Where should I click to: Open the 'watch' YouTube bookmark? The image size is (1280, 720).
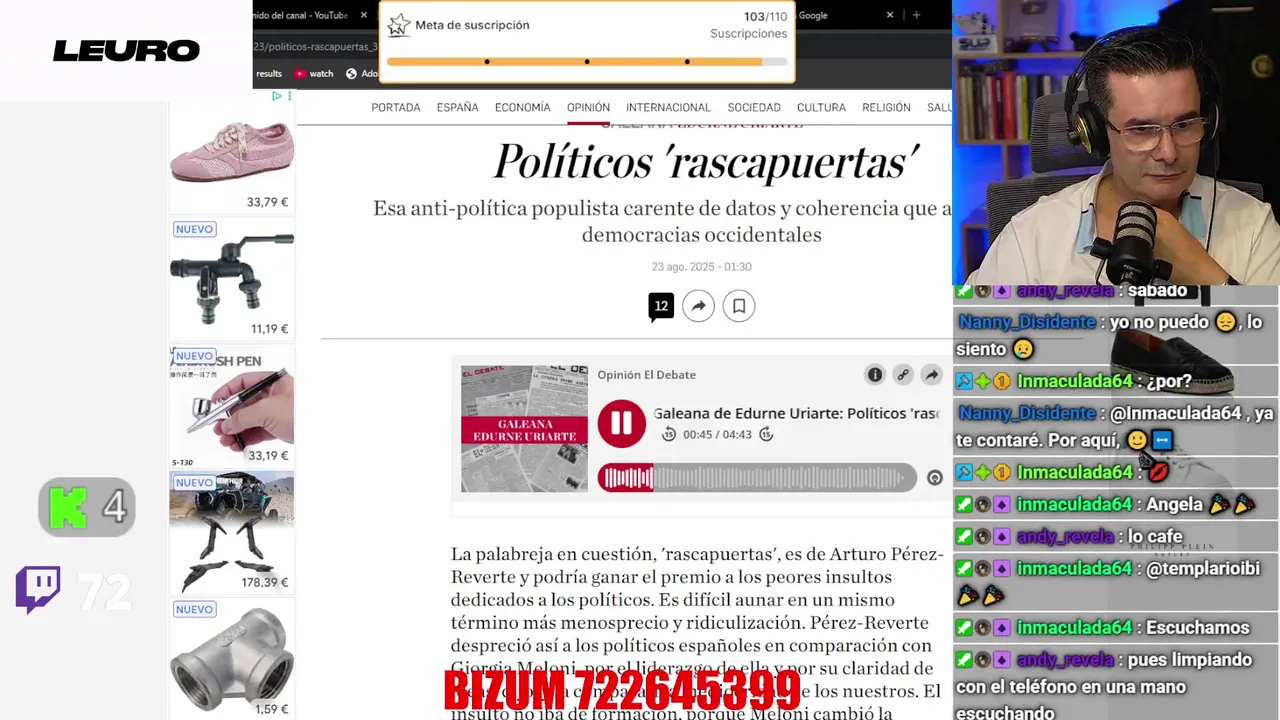click(x=313, y=73)
